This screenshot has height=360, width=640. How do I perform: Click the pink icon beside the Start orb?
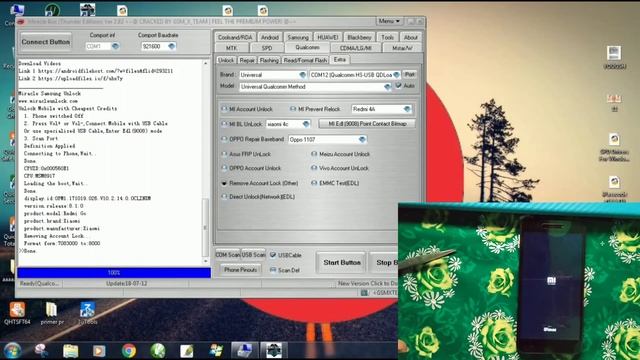tap(41, 351)
